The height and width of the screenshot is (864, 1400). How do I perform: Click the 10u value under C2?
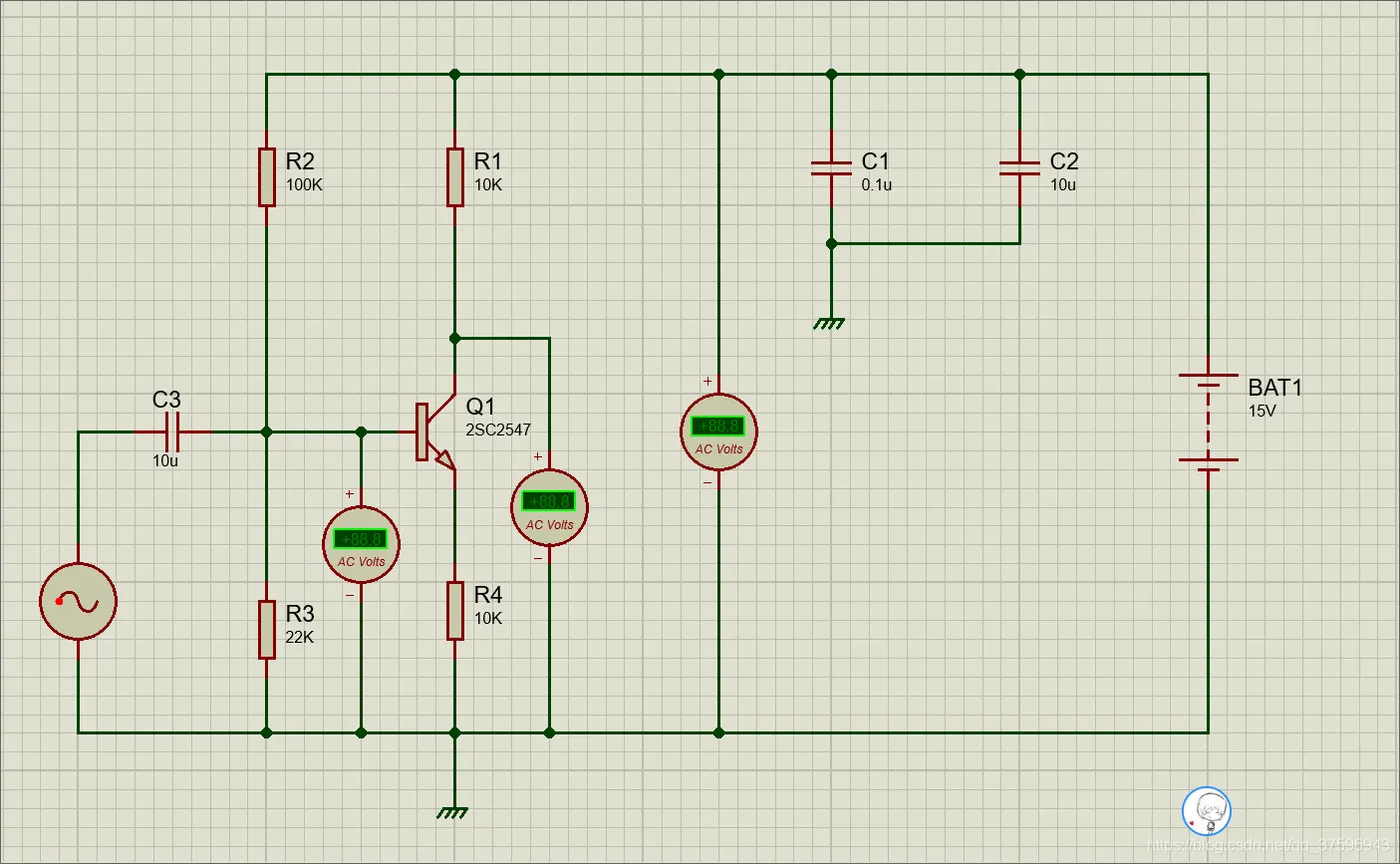(1063, 185)
